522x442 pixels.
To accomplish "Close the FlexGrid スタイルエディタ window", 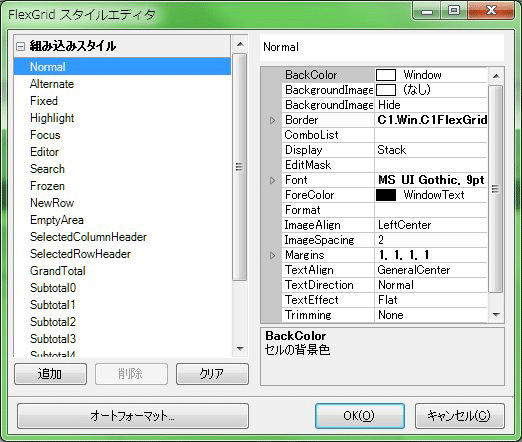I will click(x=491, y=11).
